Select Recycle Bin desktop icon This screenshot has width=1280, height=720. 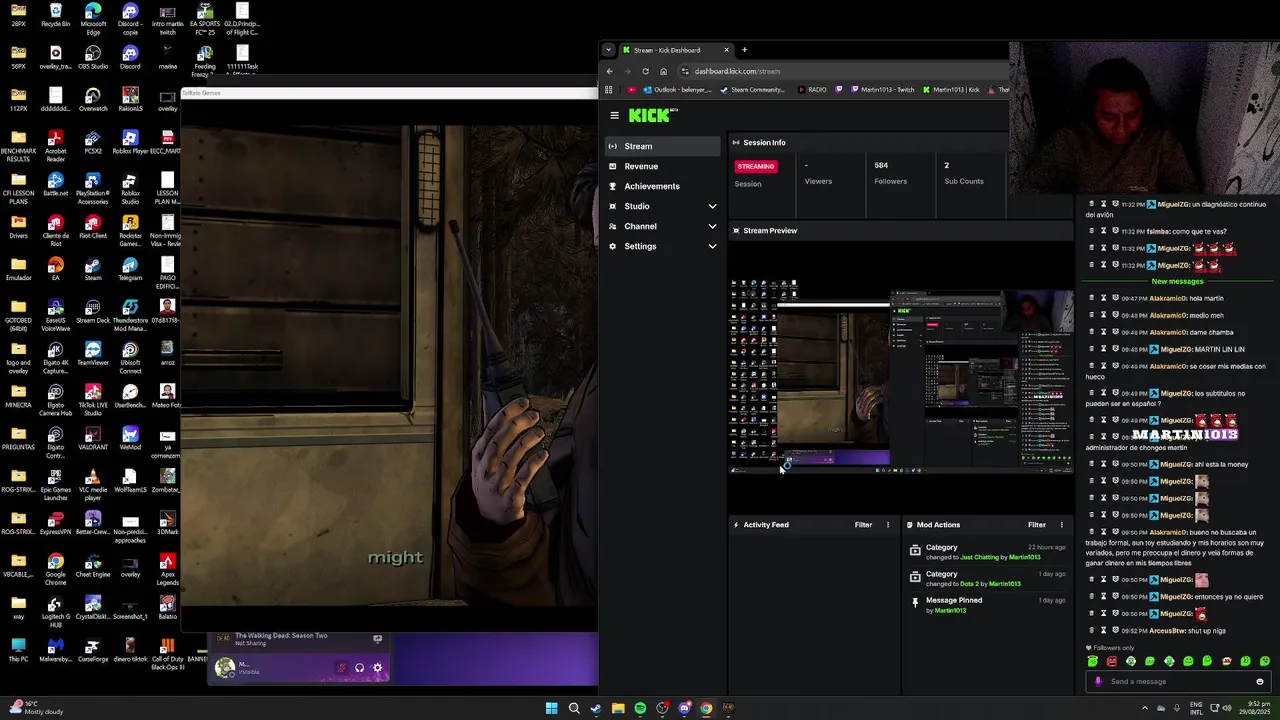pos(55,15)
